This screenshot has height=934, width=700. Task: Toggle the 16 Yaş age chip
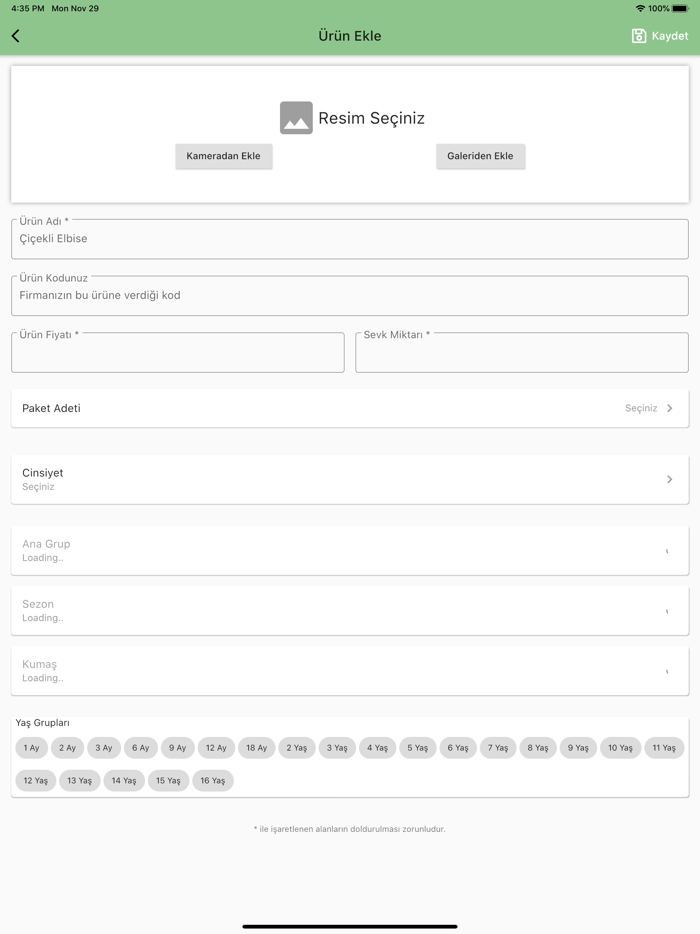[x=212, y=781]
